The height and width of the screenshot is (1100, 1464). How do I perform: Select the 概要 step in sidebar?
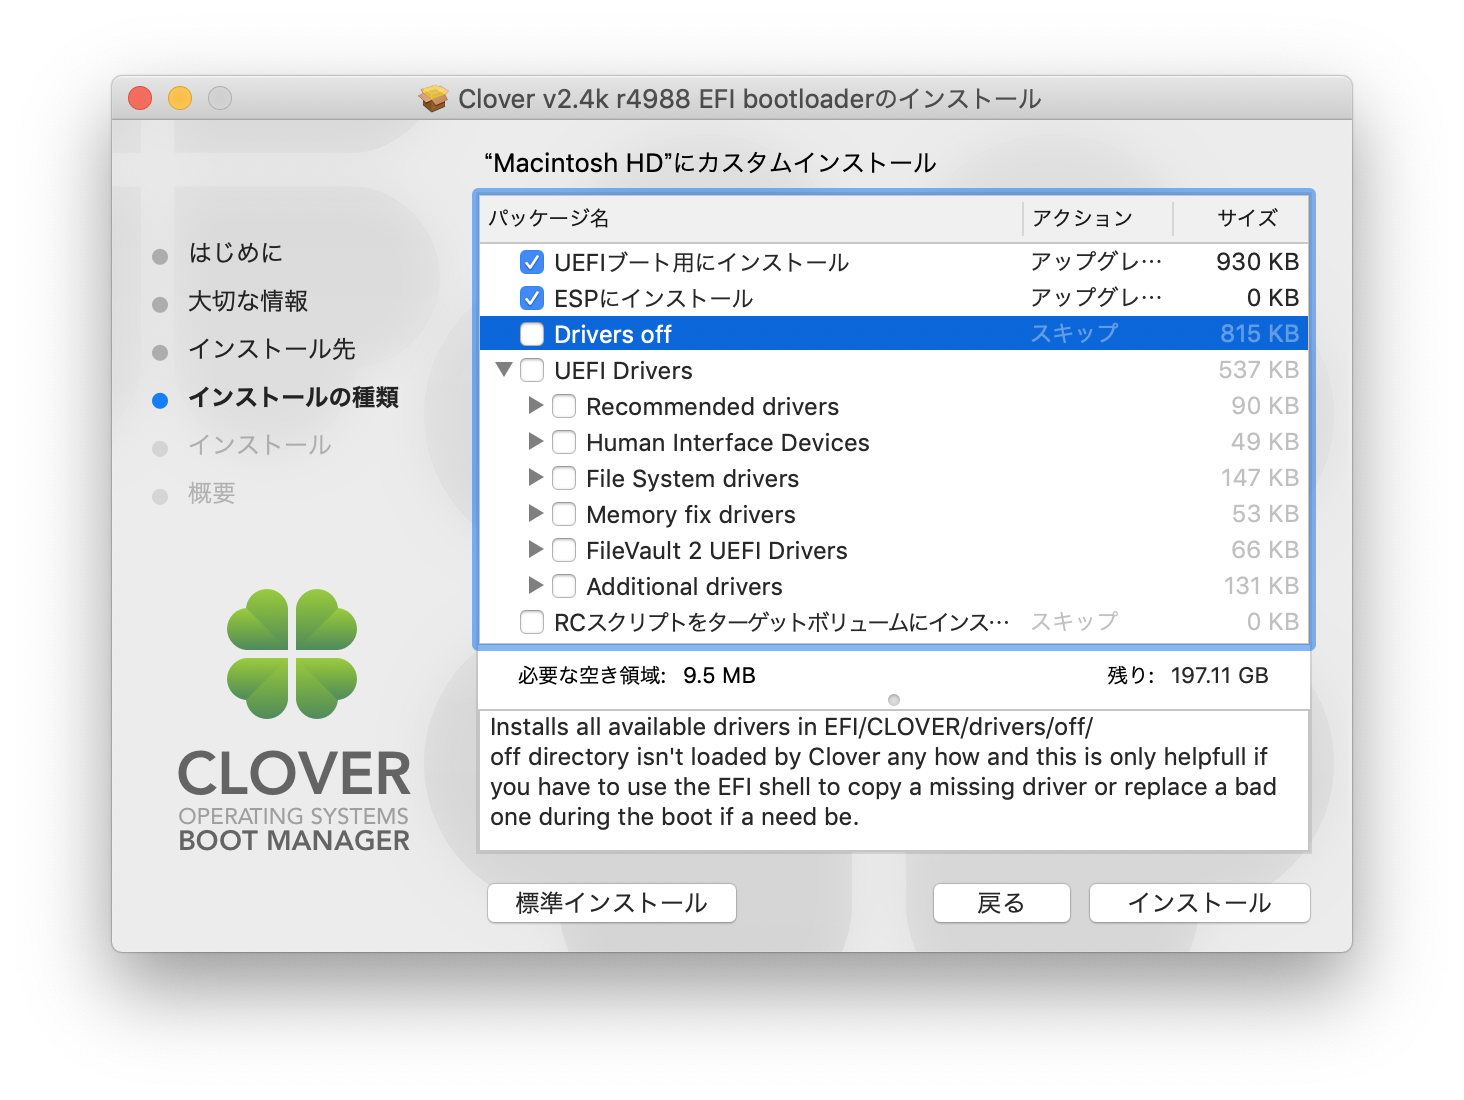click(212, 493)
